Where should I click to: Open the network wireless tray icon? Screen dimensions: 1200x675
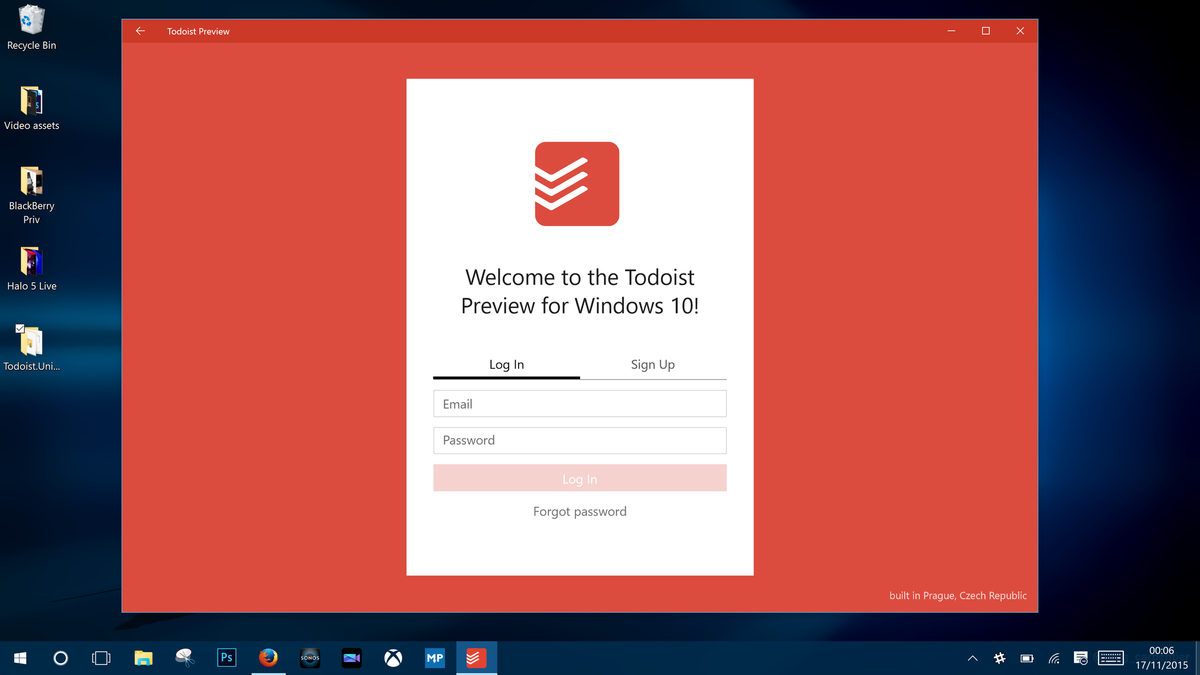coord(1054,658)
